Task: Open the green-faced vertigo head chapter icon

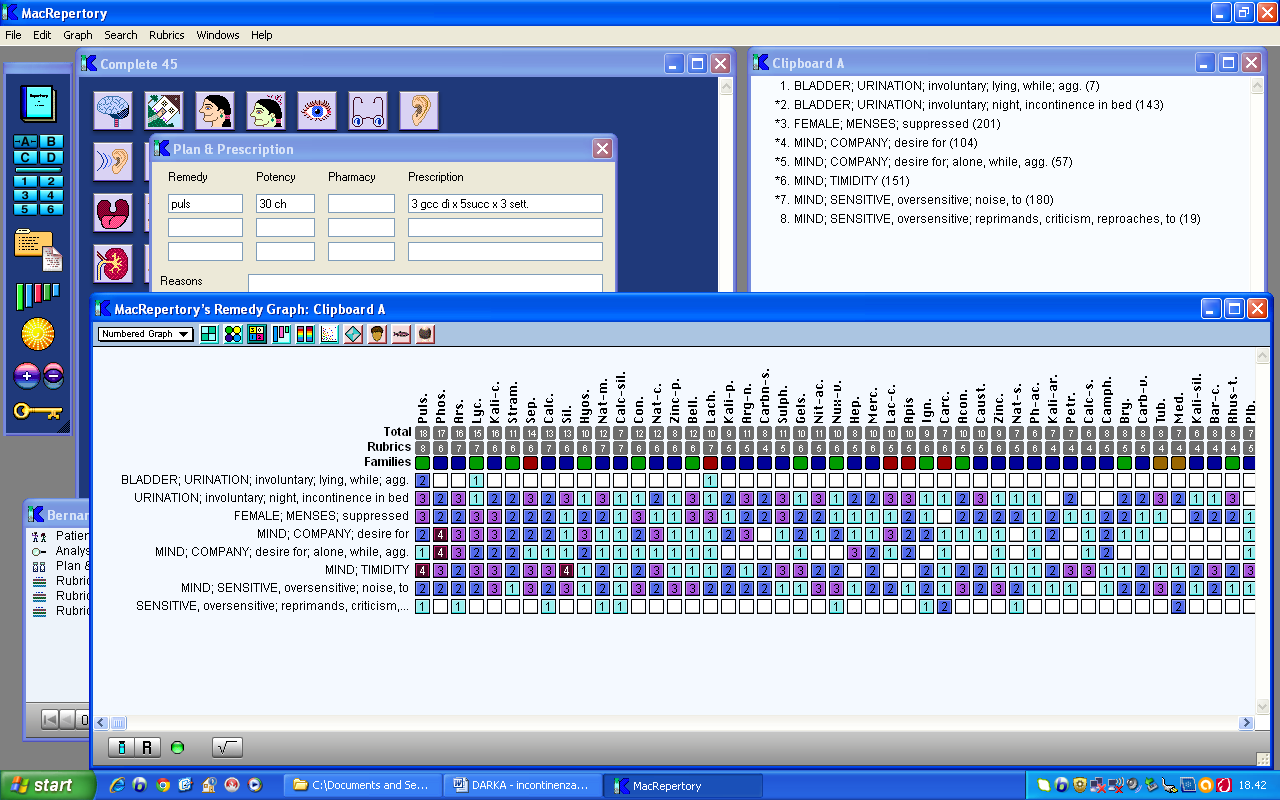Action: (266, 110)
